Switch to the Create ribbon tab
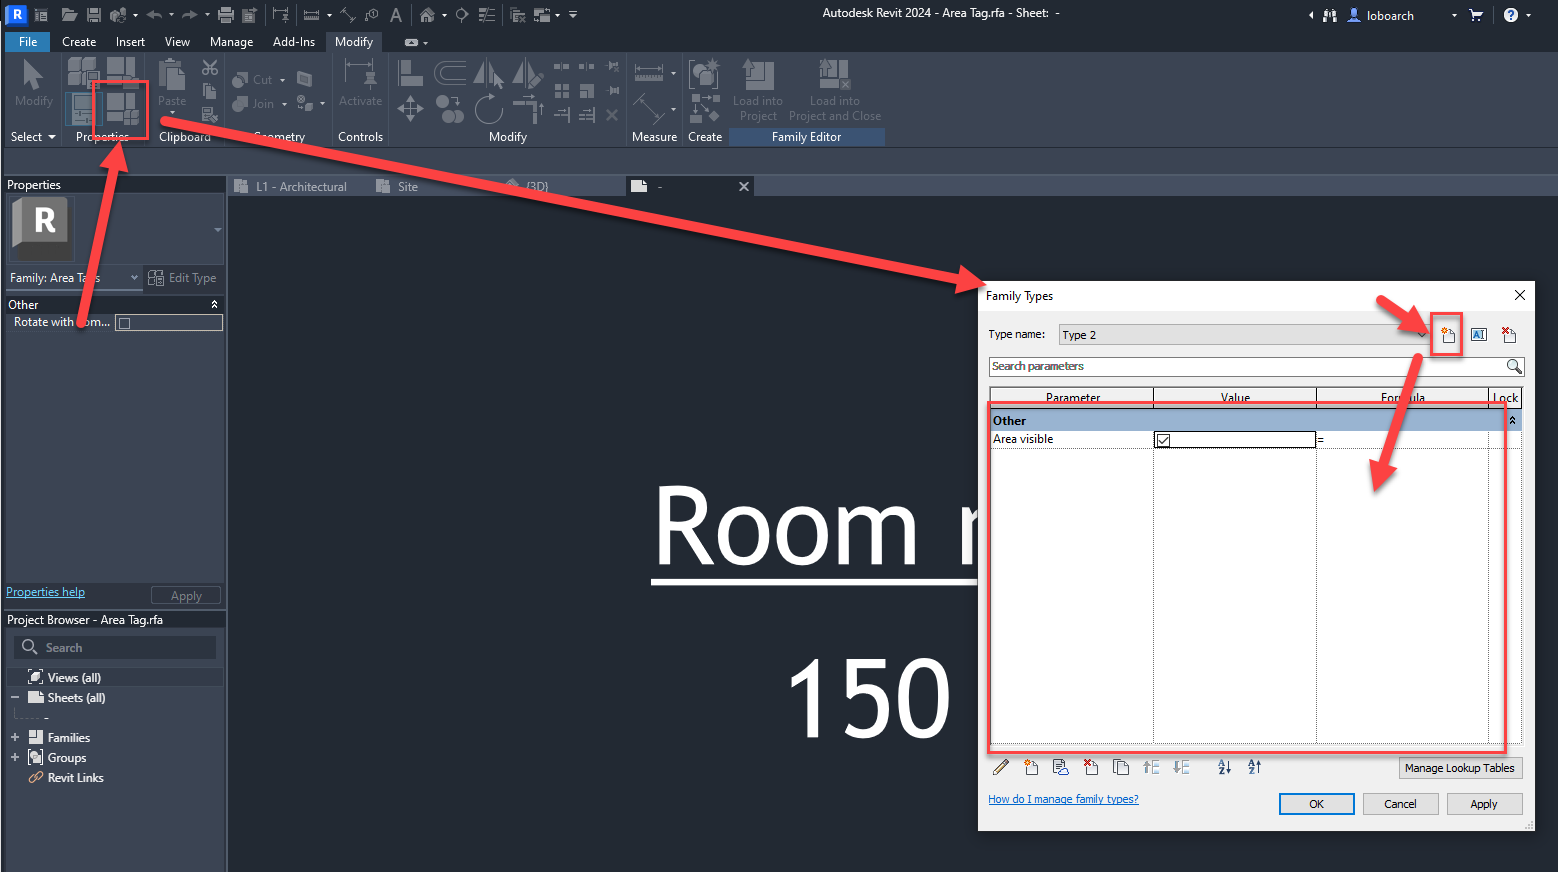Viewport: 1558px width, 872px height. tap(79, 41)
